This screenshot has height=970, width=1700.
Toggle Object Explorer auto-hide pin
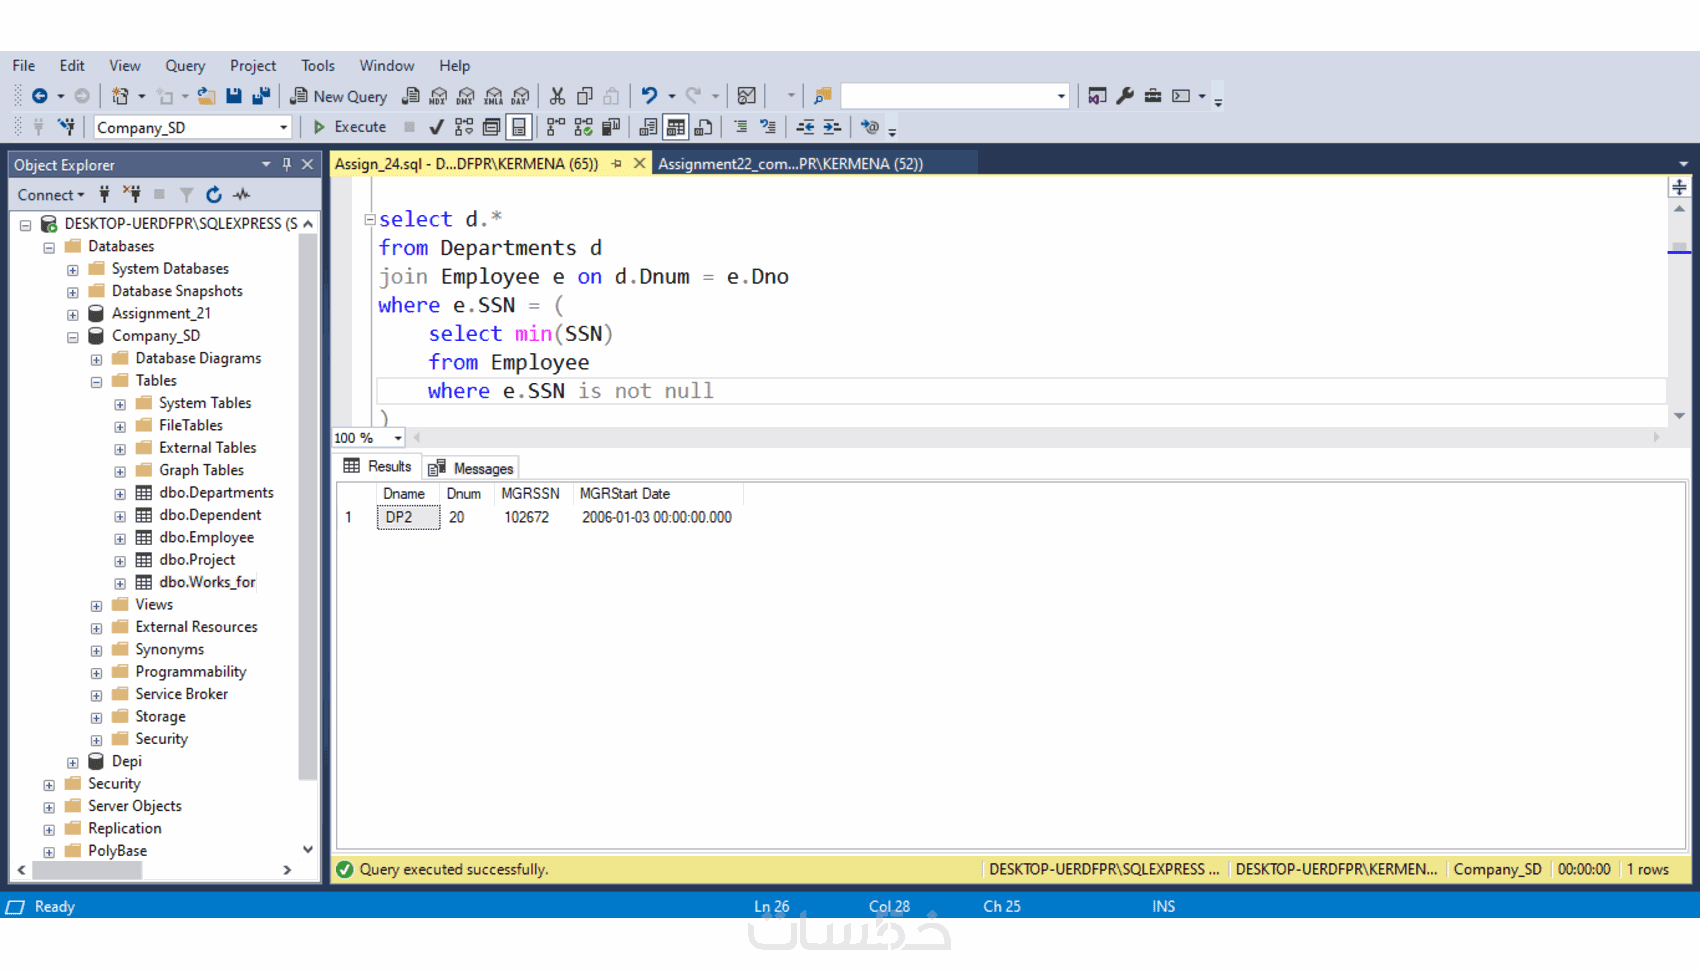click(x=287, y=164)
